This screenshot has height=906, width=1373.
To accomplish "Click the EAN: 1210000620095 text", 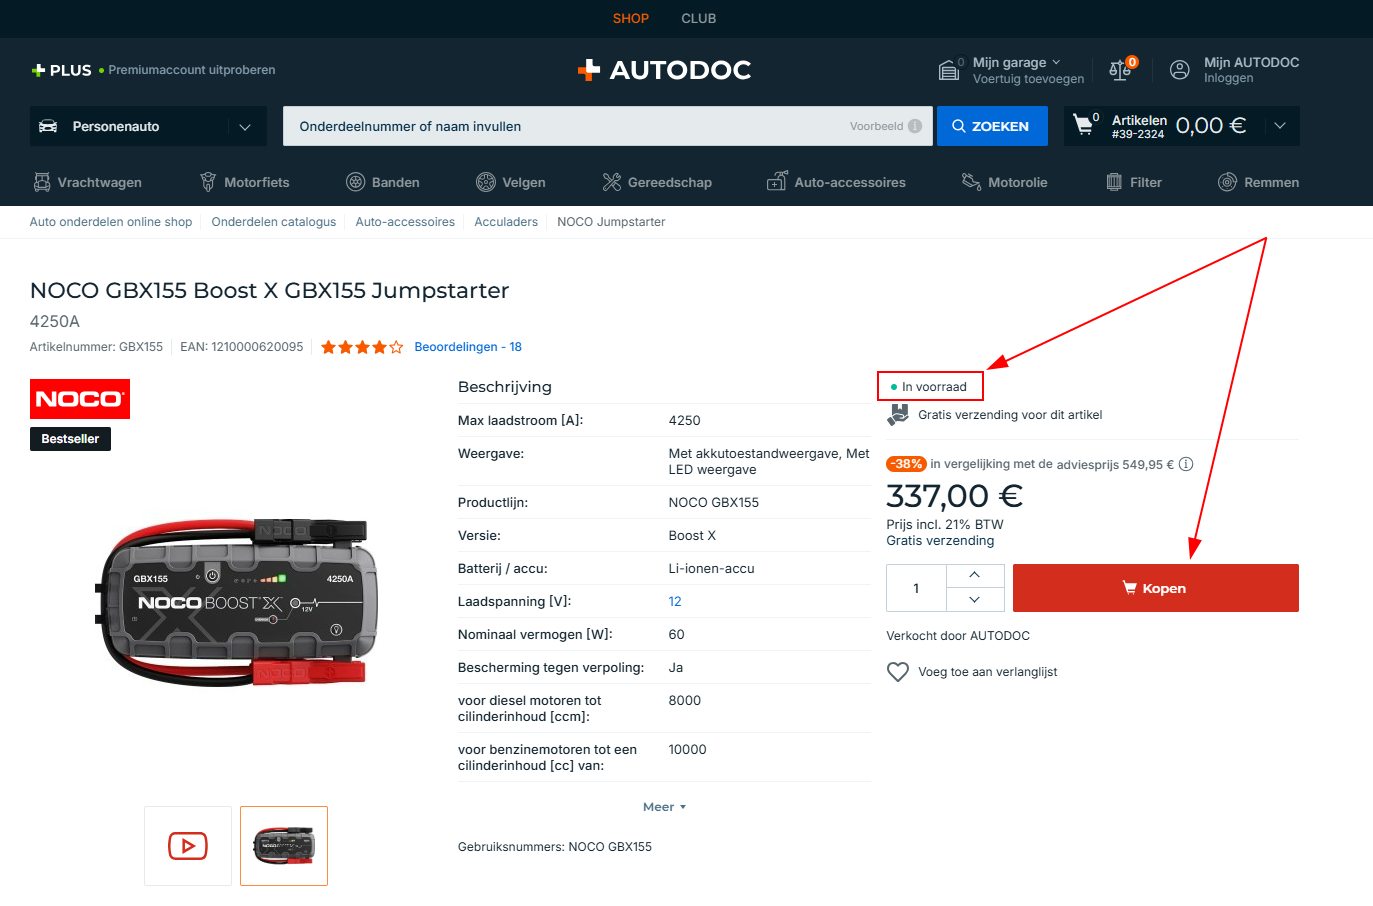I will coord(242,347).
